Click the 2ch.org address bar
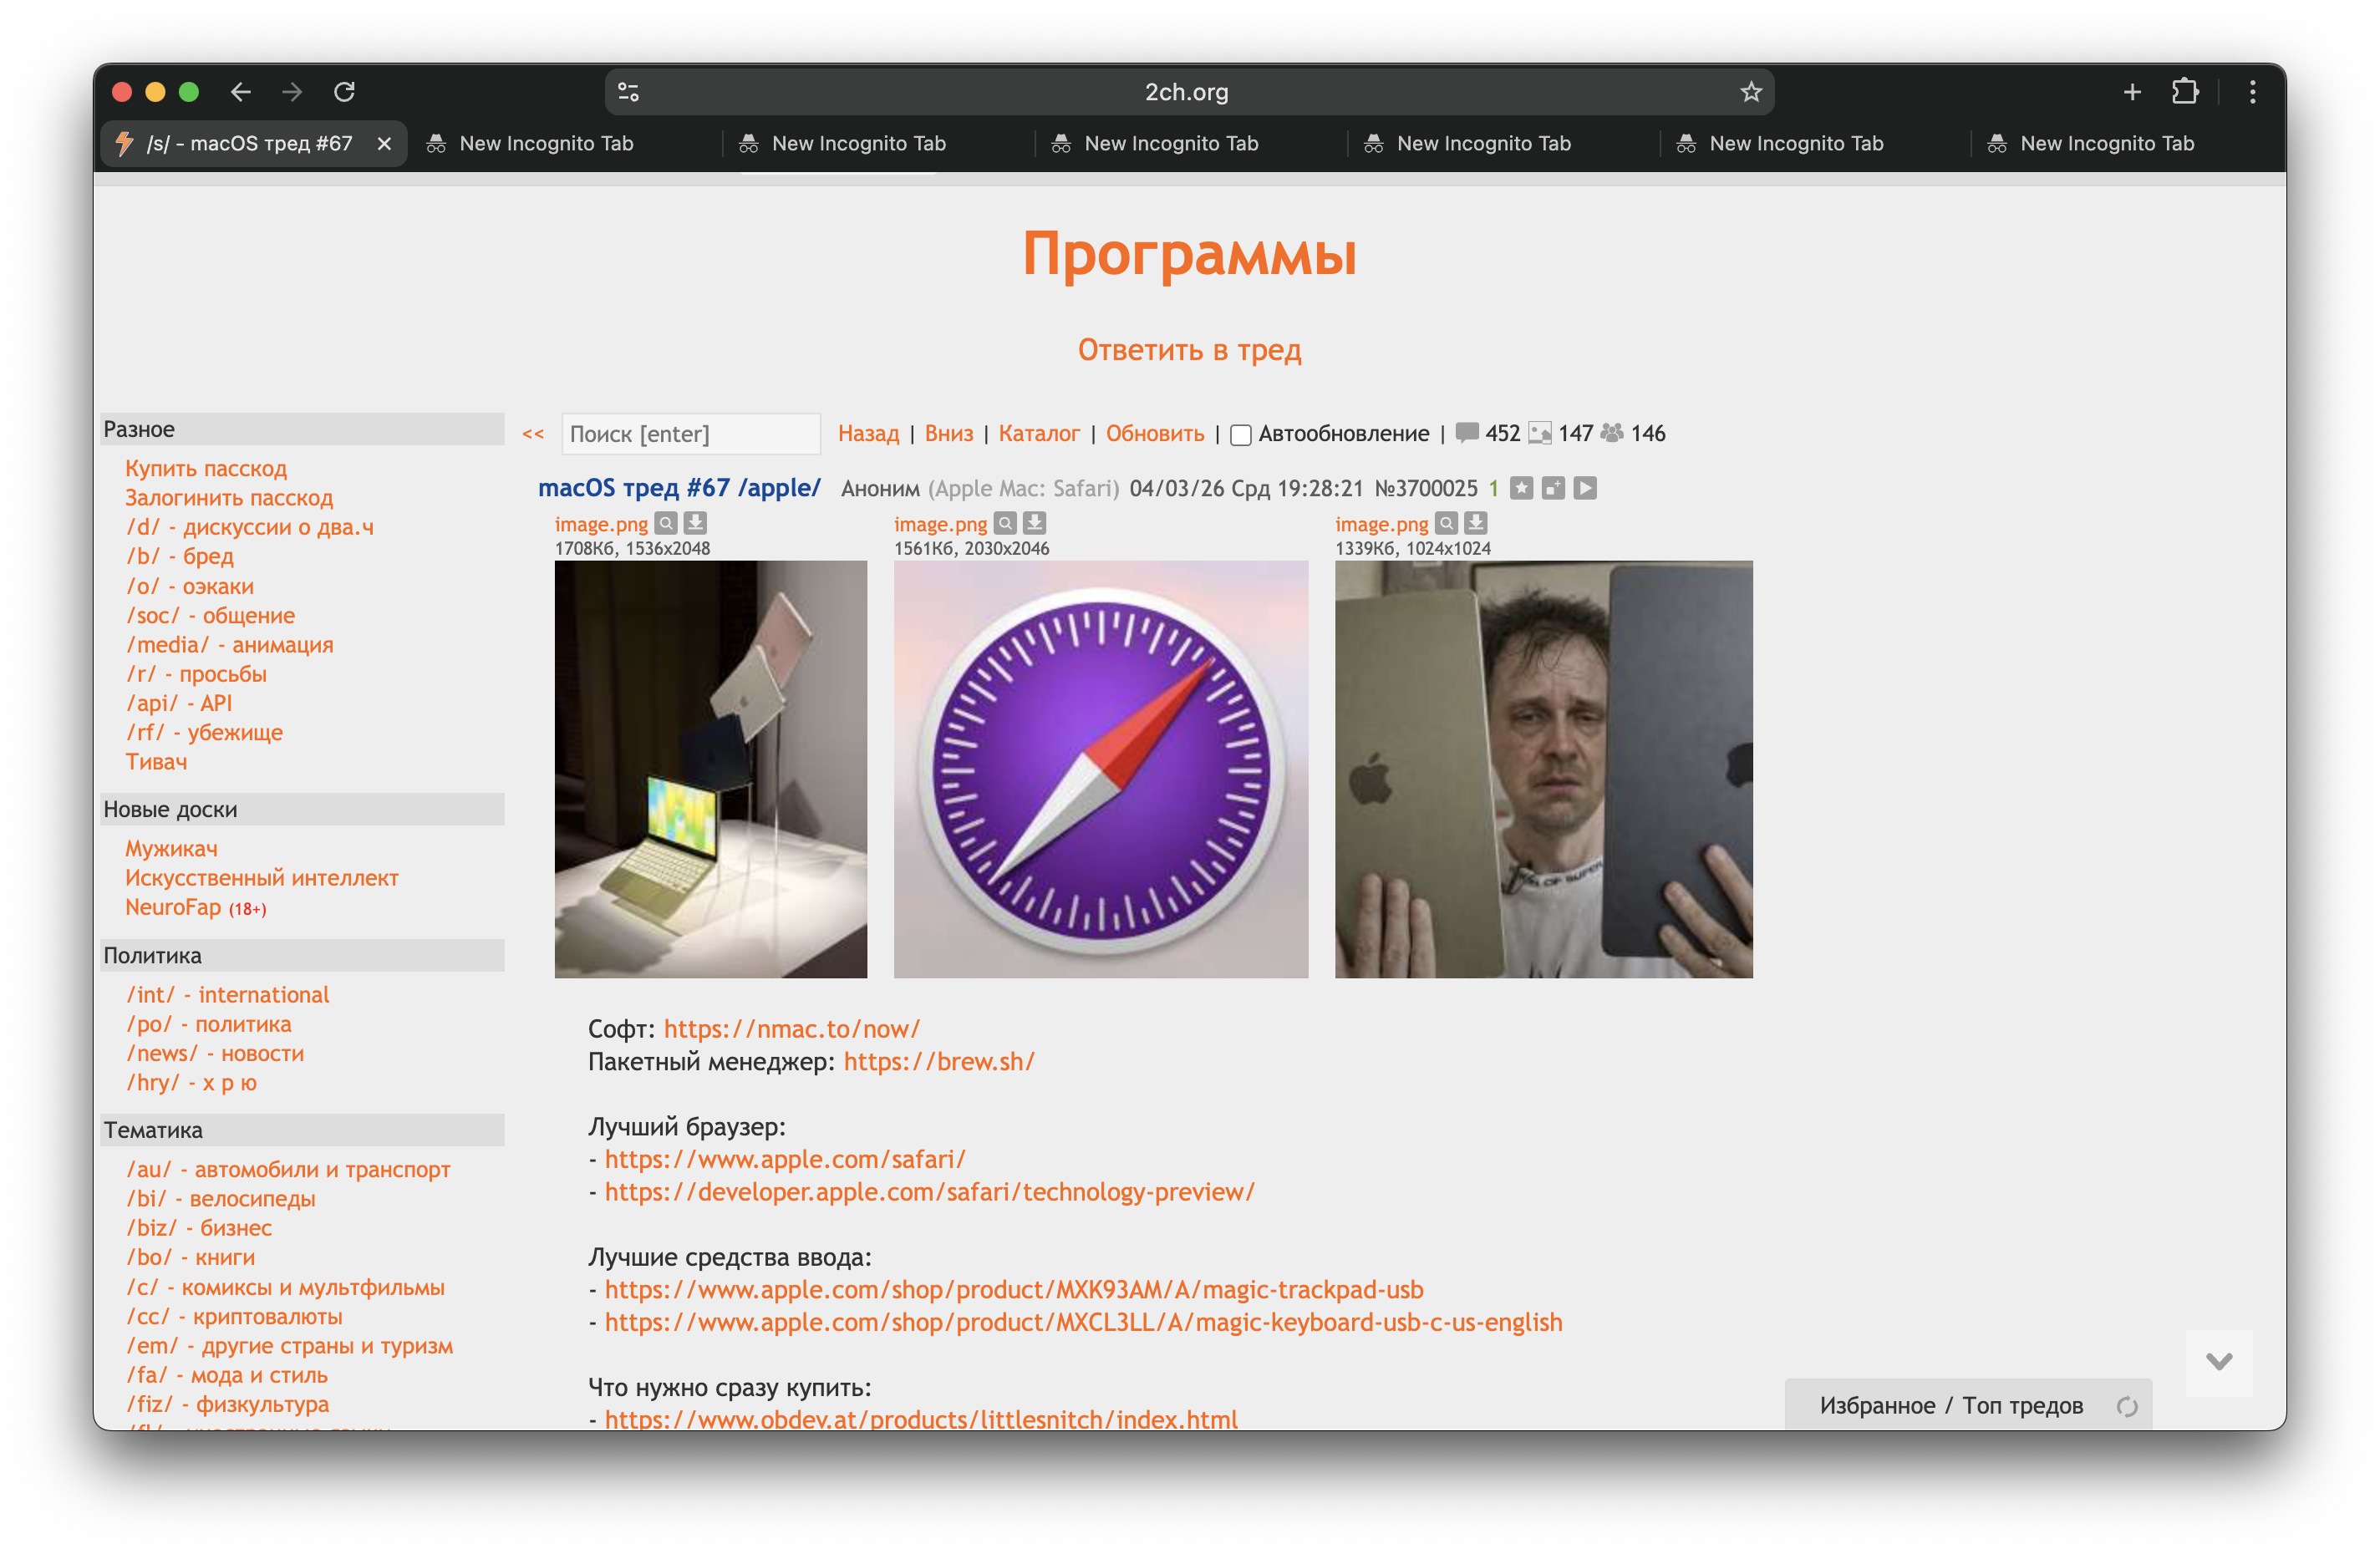This screenshot has height=1554, width=2380. pyautogui.click(x=1188, y=92)
